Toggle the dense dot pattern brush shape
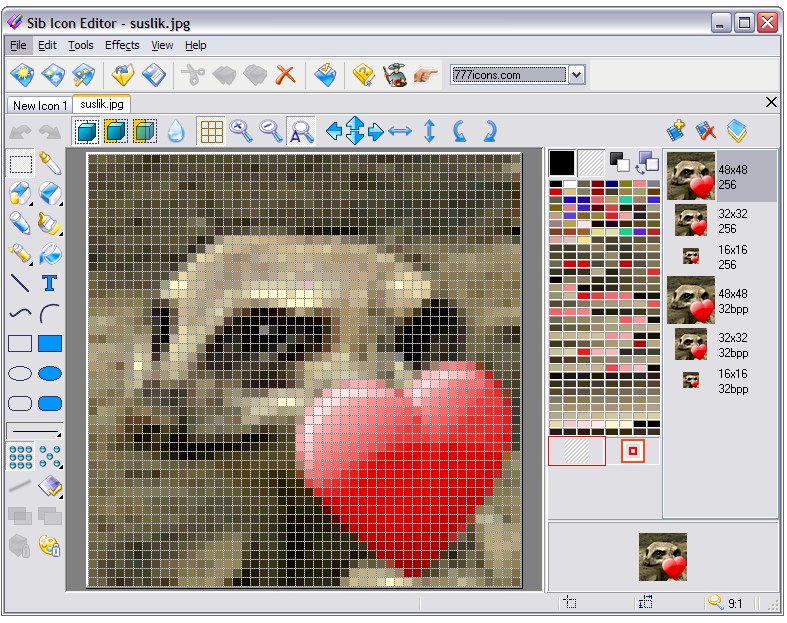 (21, 457)
